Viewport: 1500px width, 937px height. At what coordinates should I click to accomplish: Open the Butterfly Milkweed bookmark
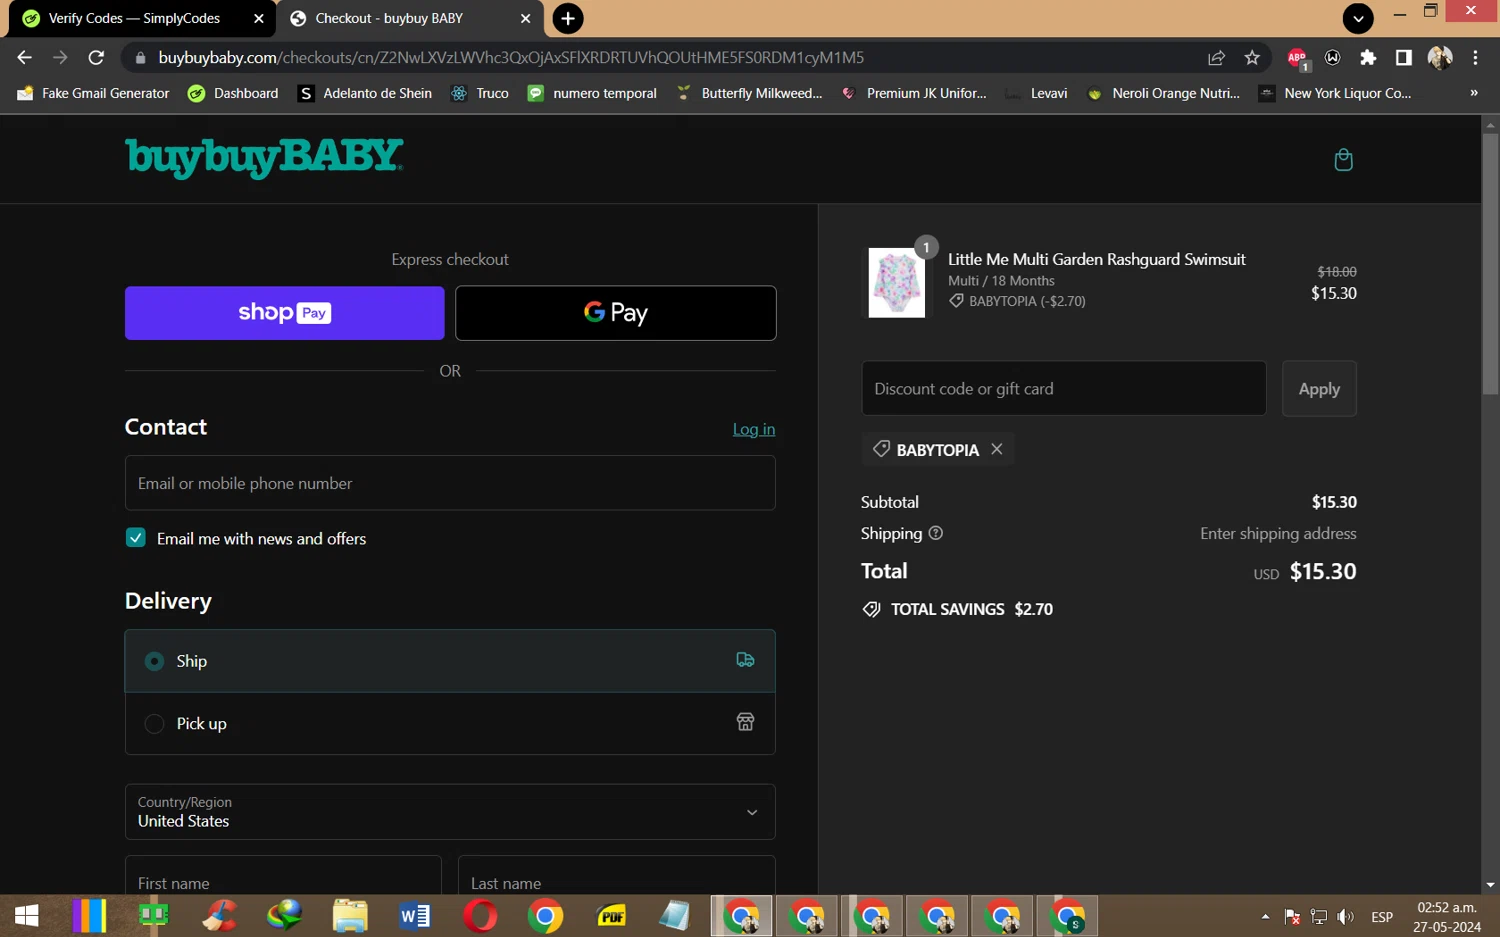click(749, 93)
